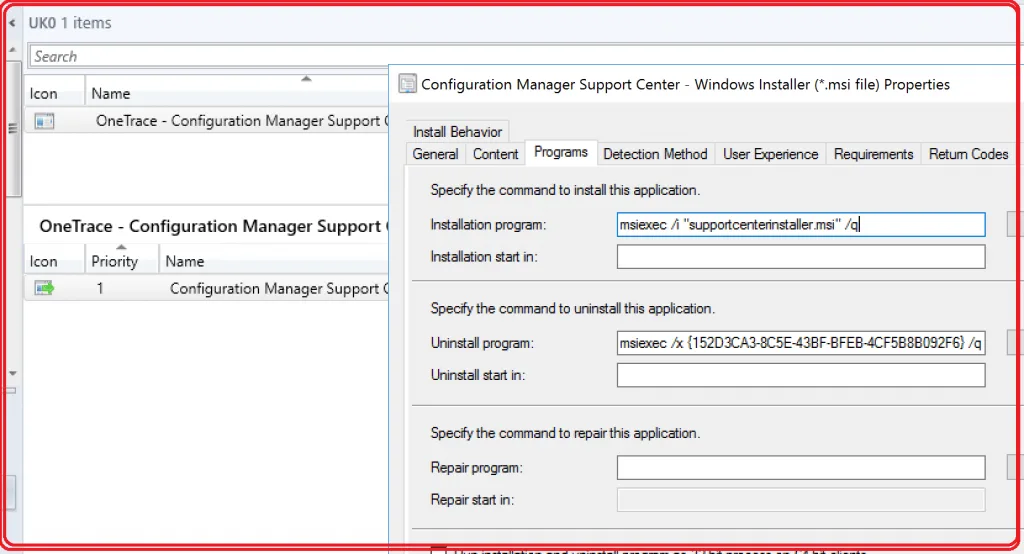This screenshot has width=1024, height=554.
Task: Click Browse button beside Uninstall program
Action: click(1016, 343)
